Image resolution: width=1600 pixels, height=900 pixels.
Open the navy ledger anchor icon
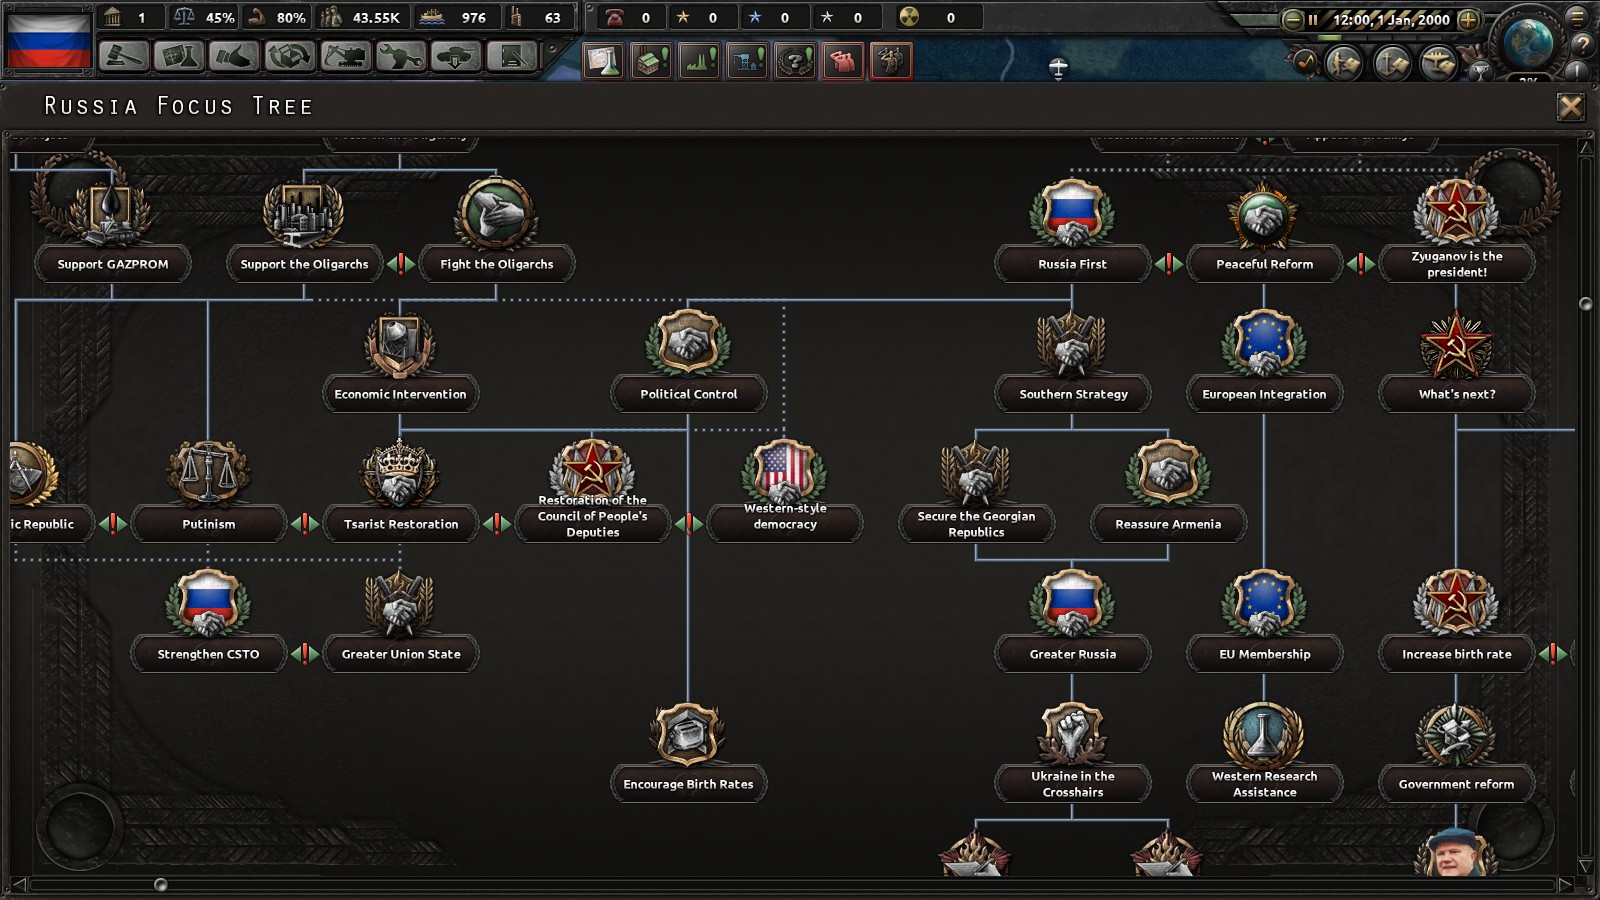point(1392,63)
